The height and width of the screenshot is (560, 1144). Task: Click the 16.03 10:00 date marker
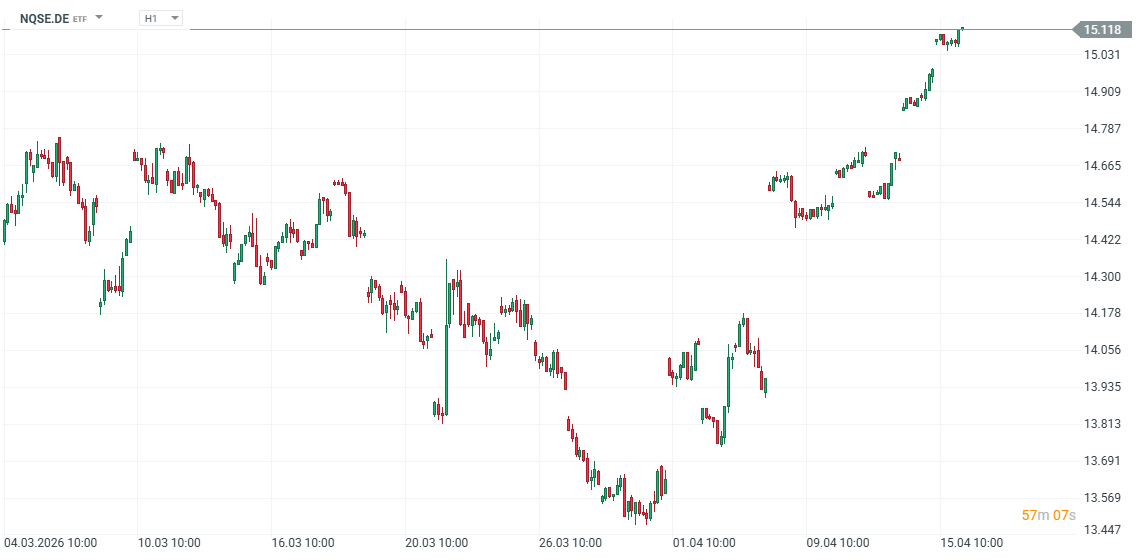pyautogui.click(x=303, y=543)
